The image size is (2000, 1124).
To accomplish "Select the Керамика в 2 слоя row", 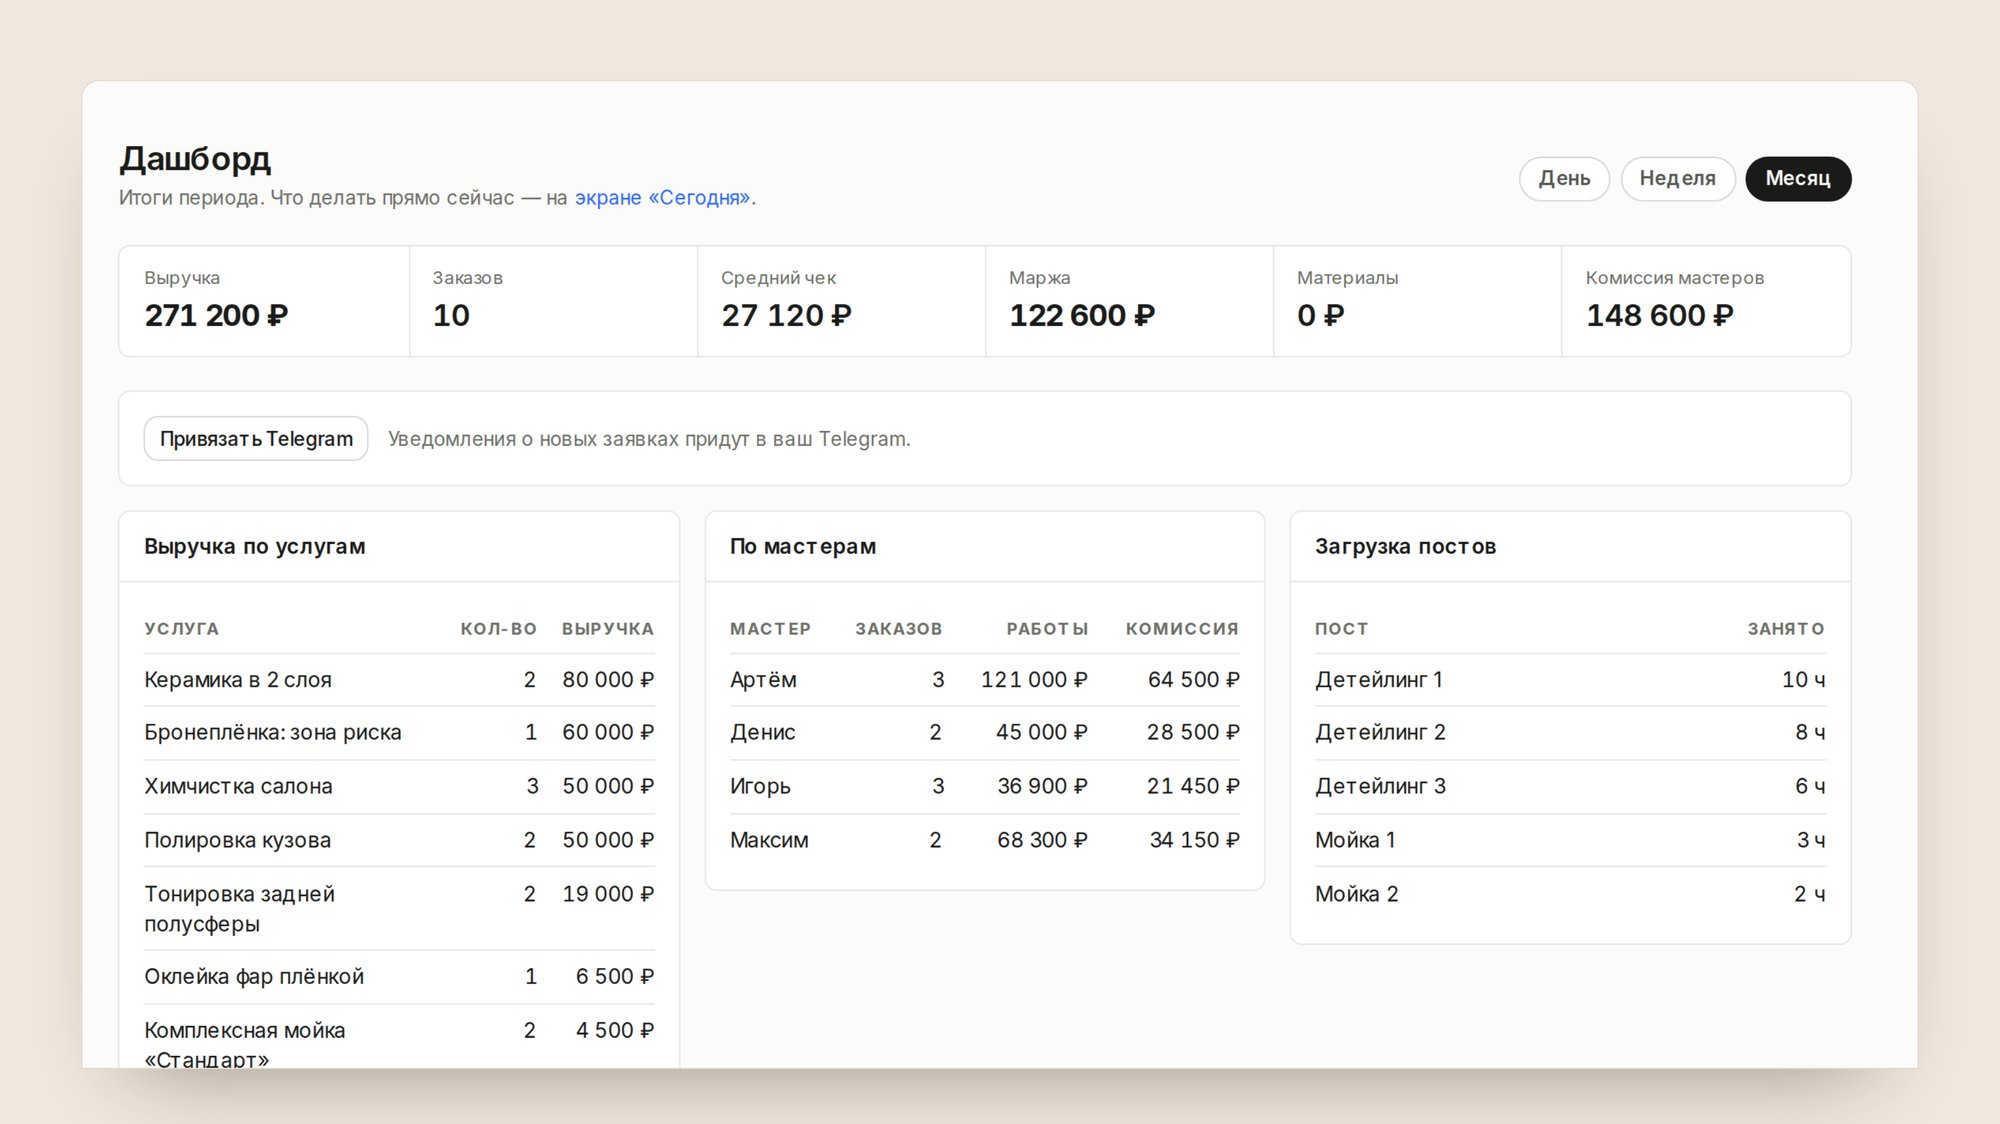I will [x=399, y=680].
